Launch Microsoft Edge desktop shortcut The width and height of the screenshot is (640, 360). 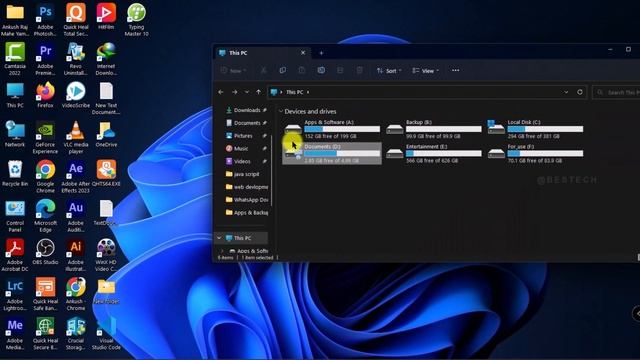pos(45,216)
